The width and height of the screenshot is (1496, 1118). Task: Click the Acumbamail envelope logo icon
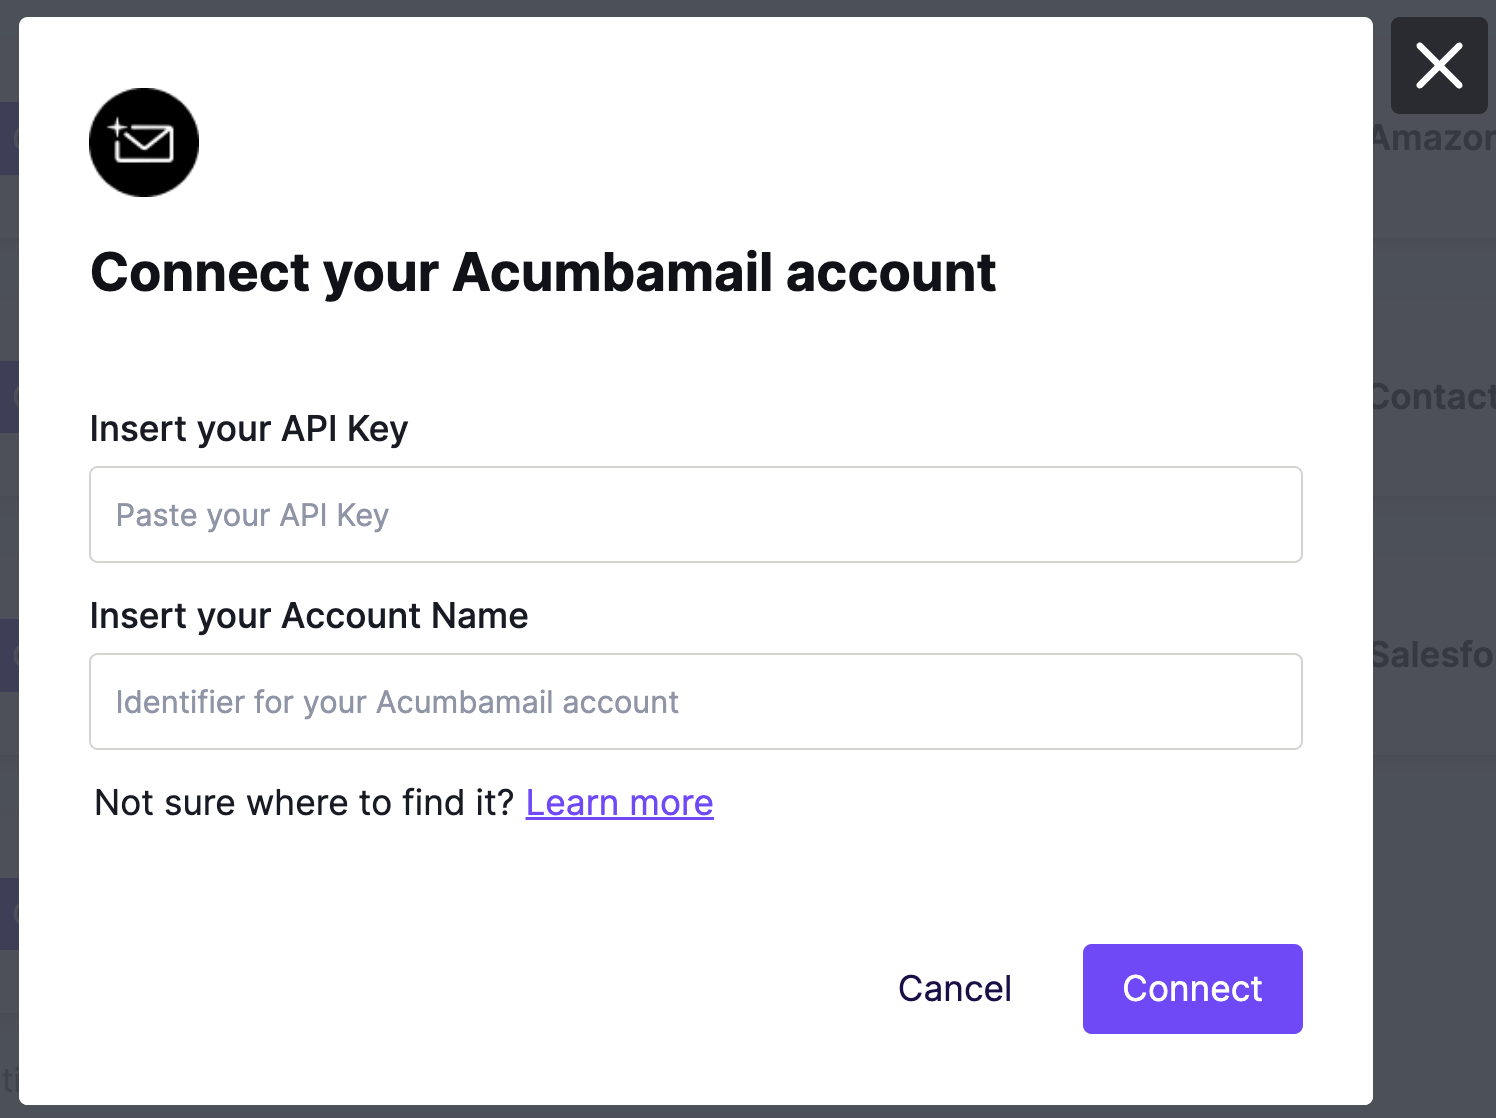click(144, 142)
